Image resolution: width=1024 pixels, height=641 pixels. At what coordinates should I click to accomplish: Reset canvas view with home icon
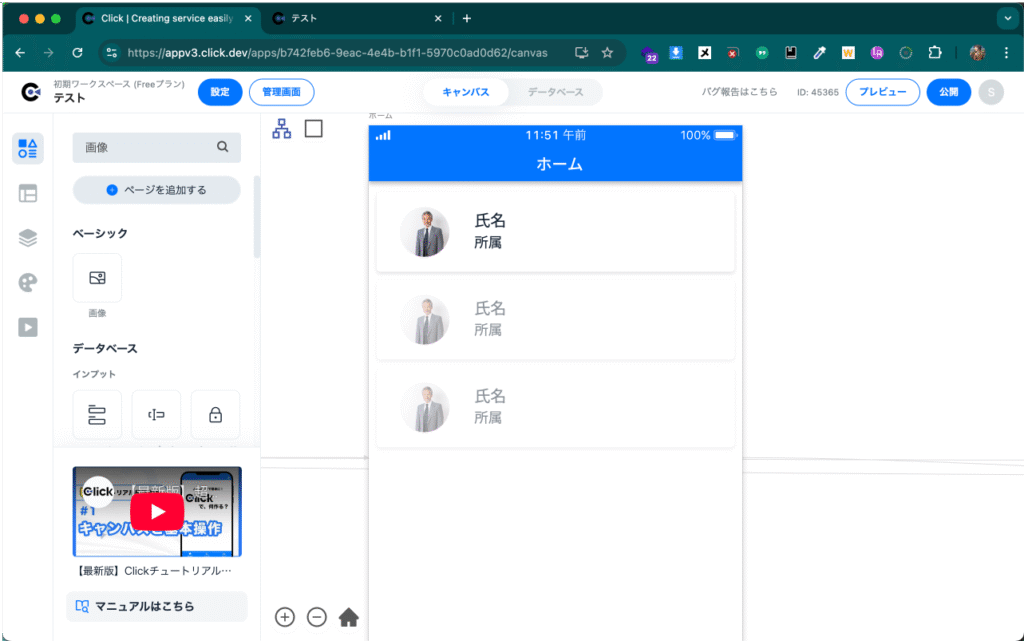[x=349, y=617]
